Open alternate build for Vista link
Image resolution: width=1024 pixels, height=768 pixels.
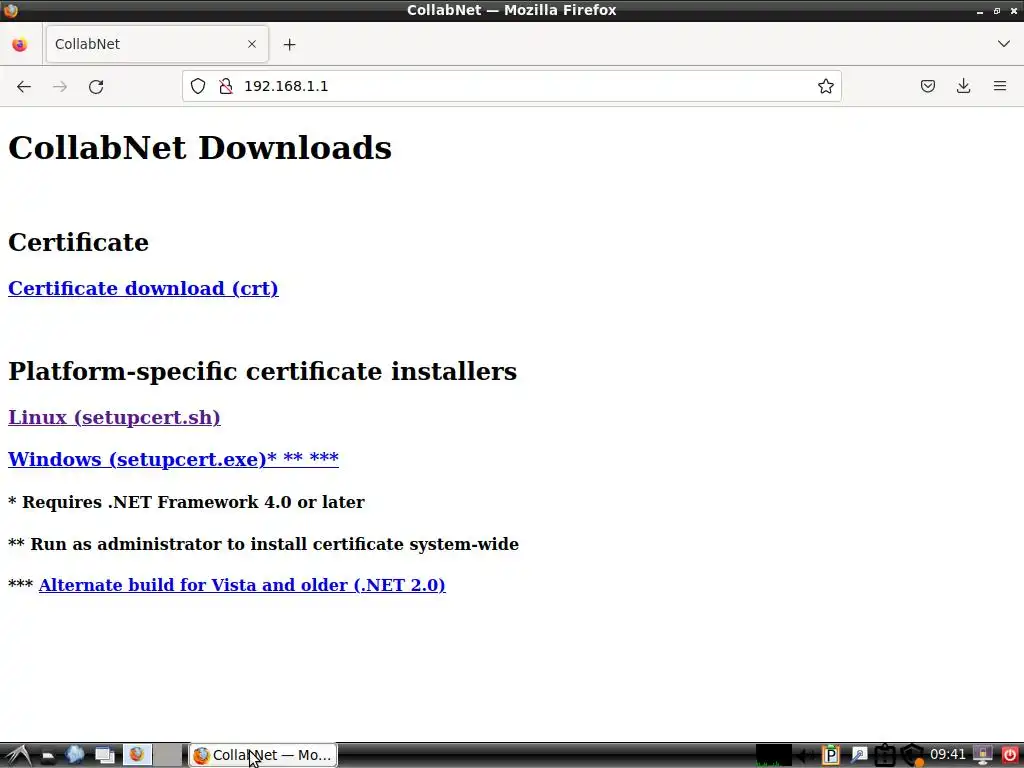242,585
